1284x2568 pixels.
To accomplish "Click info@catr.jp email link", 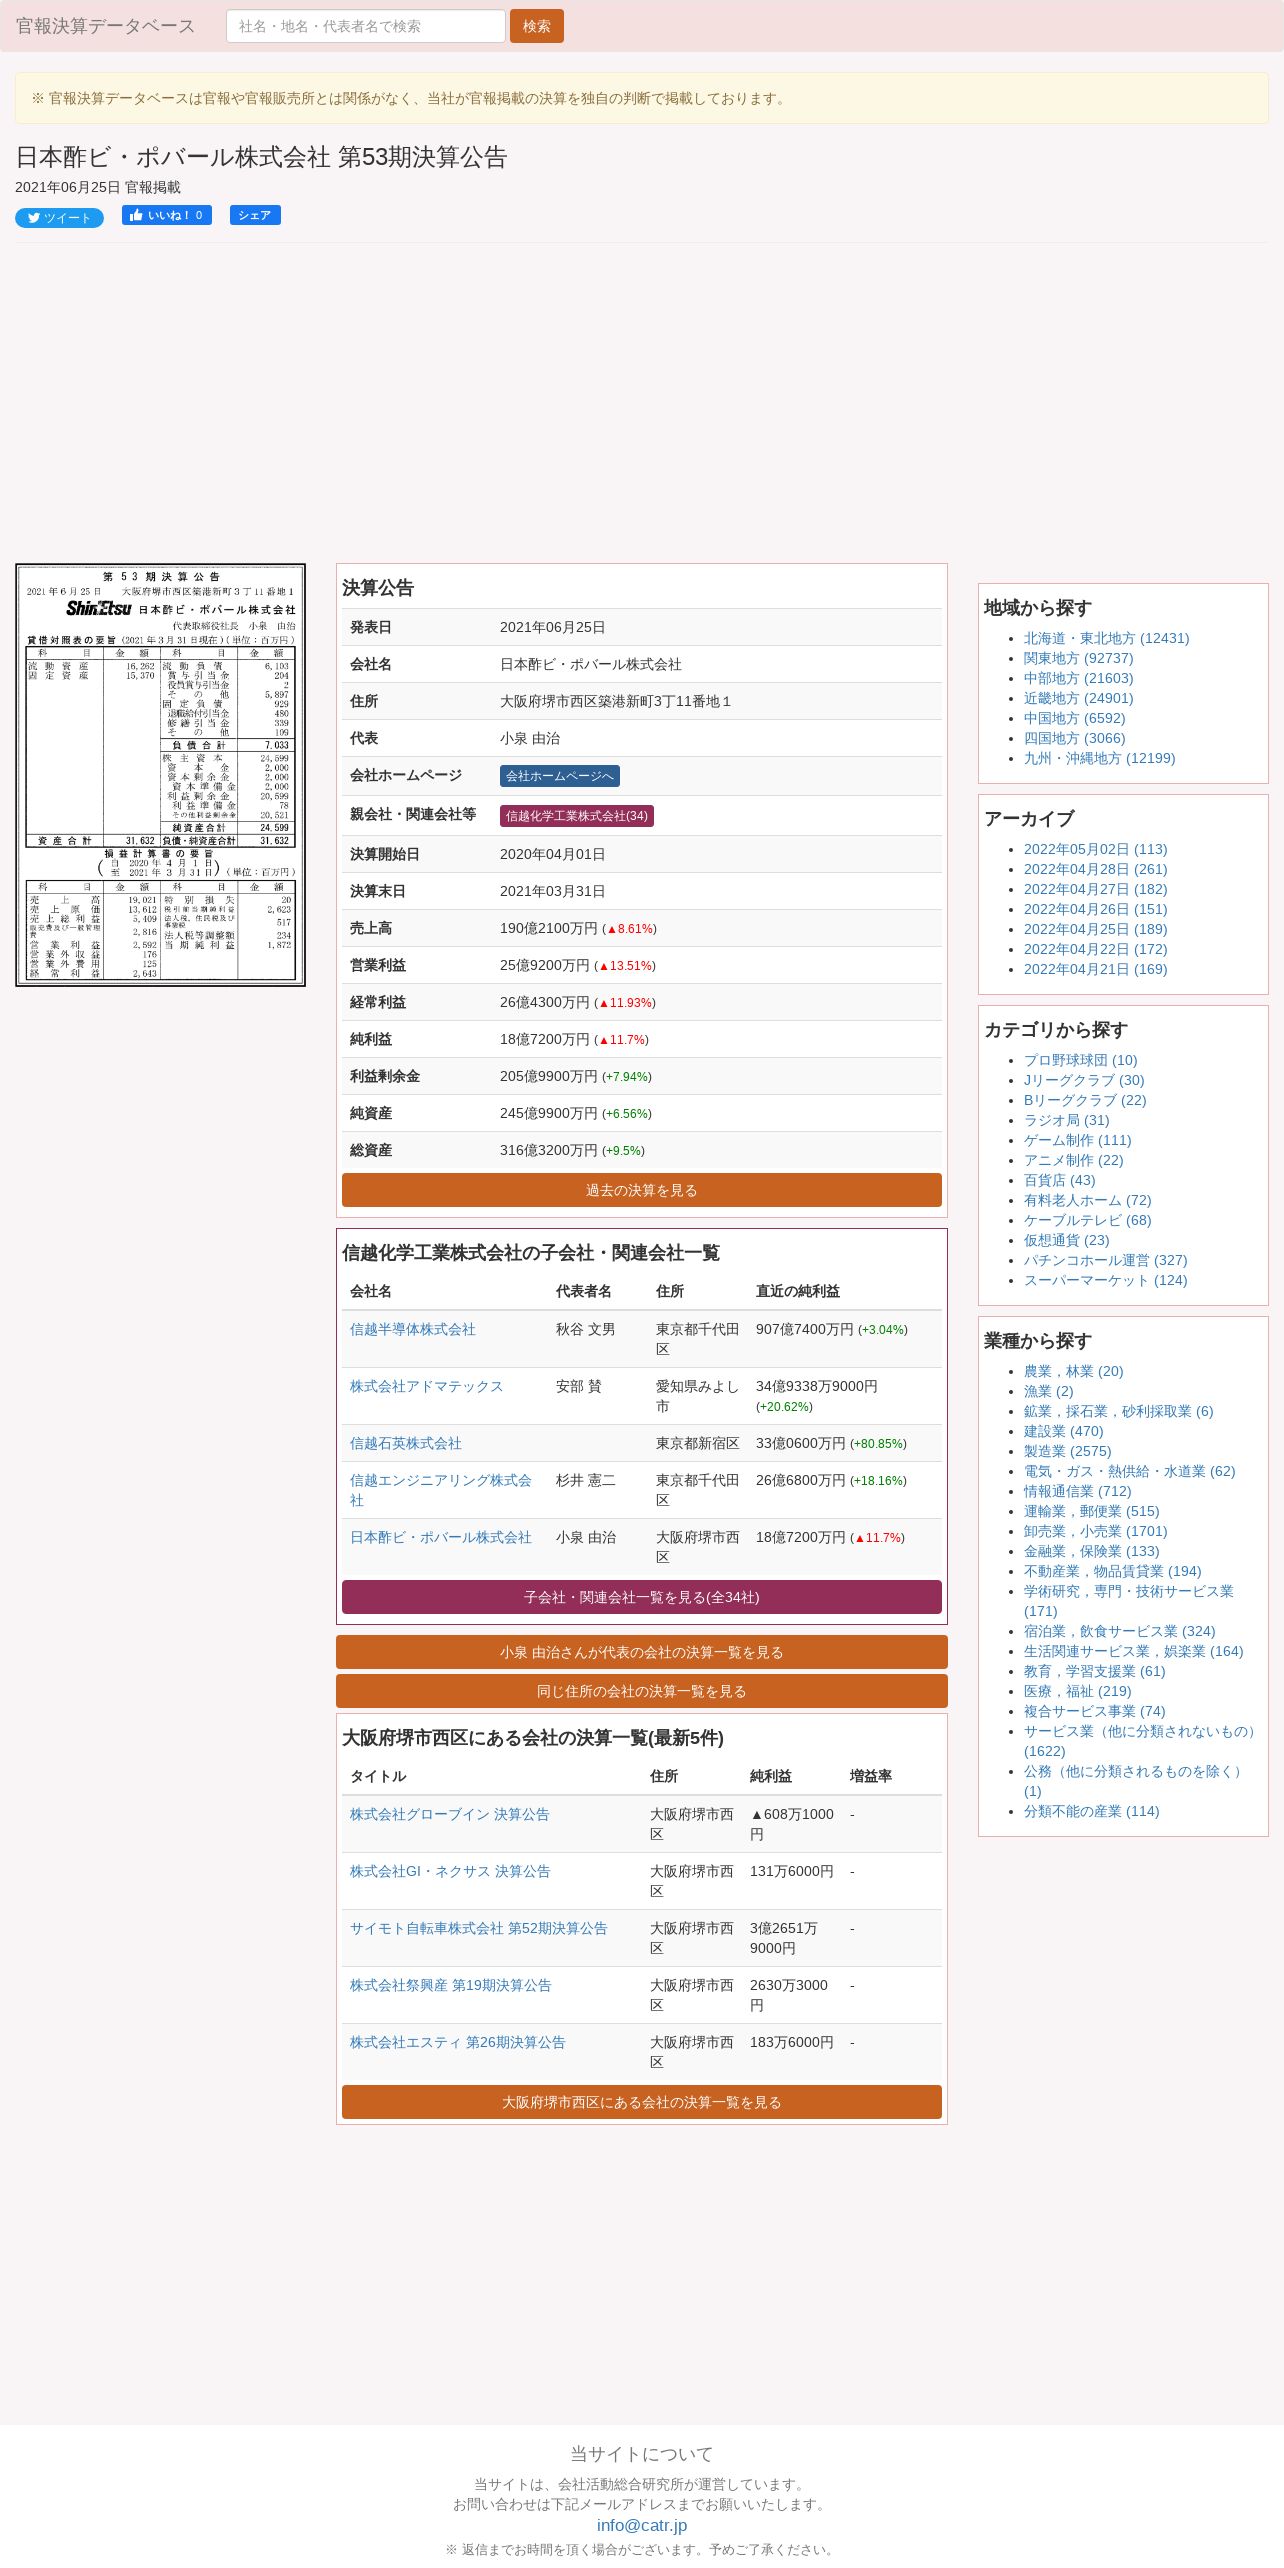I will coord(642,2525).
